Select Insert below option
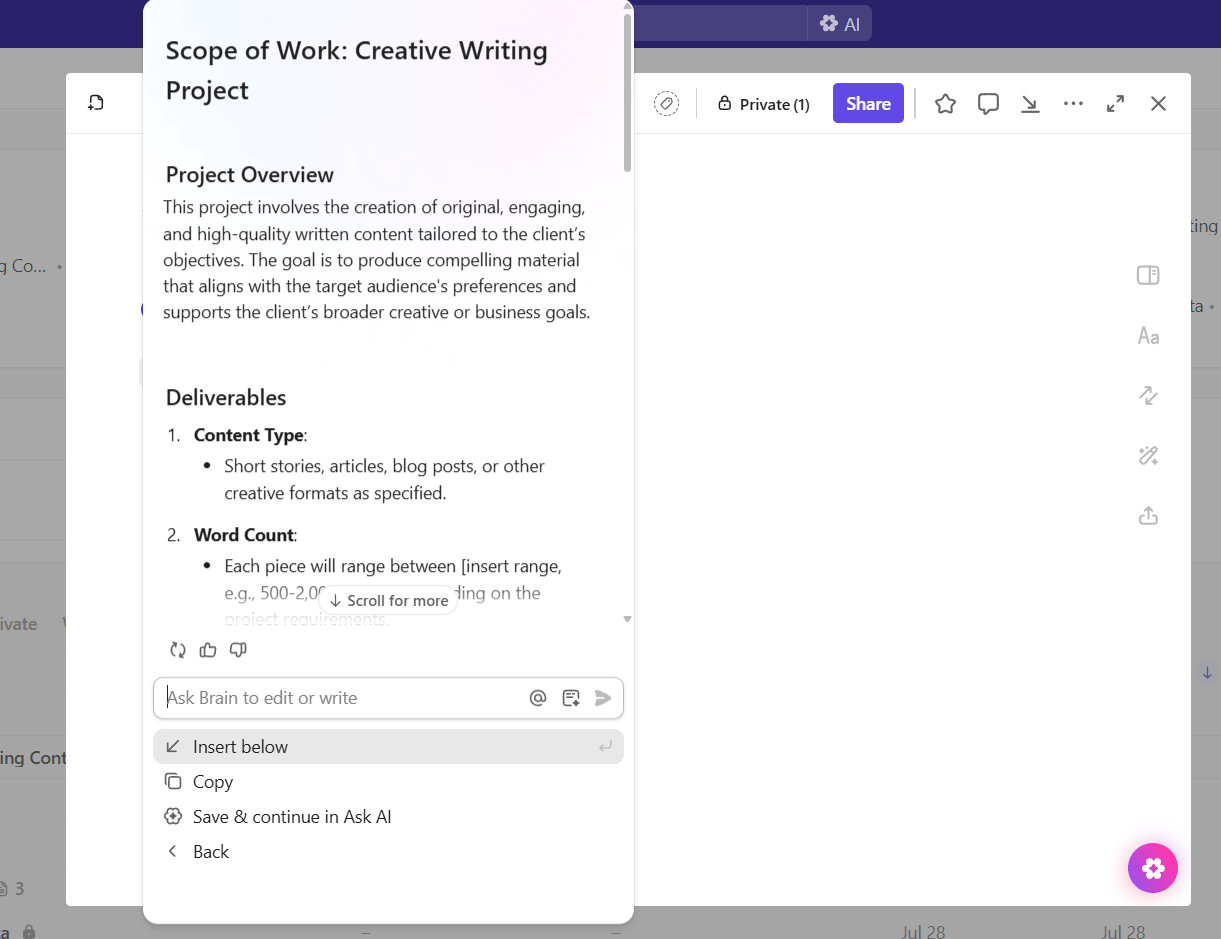The height and width of the screenshot is (939, 1221). (x=388, y=747)
